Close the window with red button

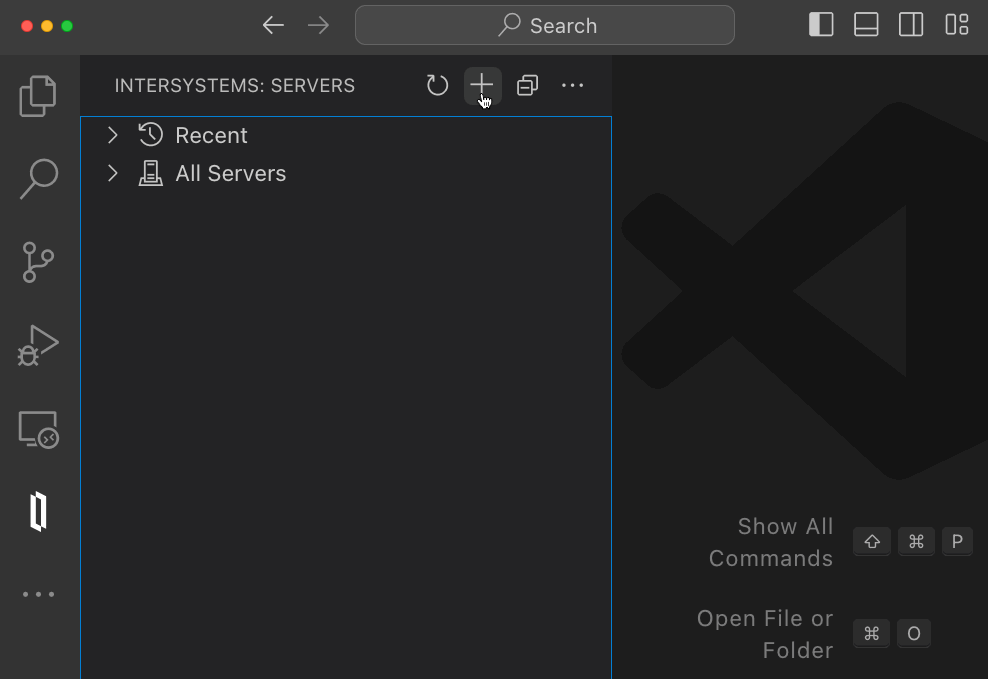26,26
